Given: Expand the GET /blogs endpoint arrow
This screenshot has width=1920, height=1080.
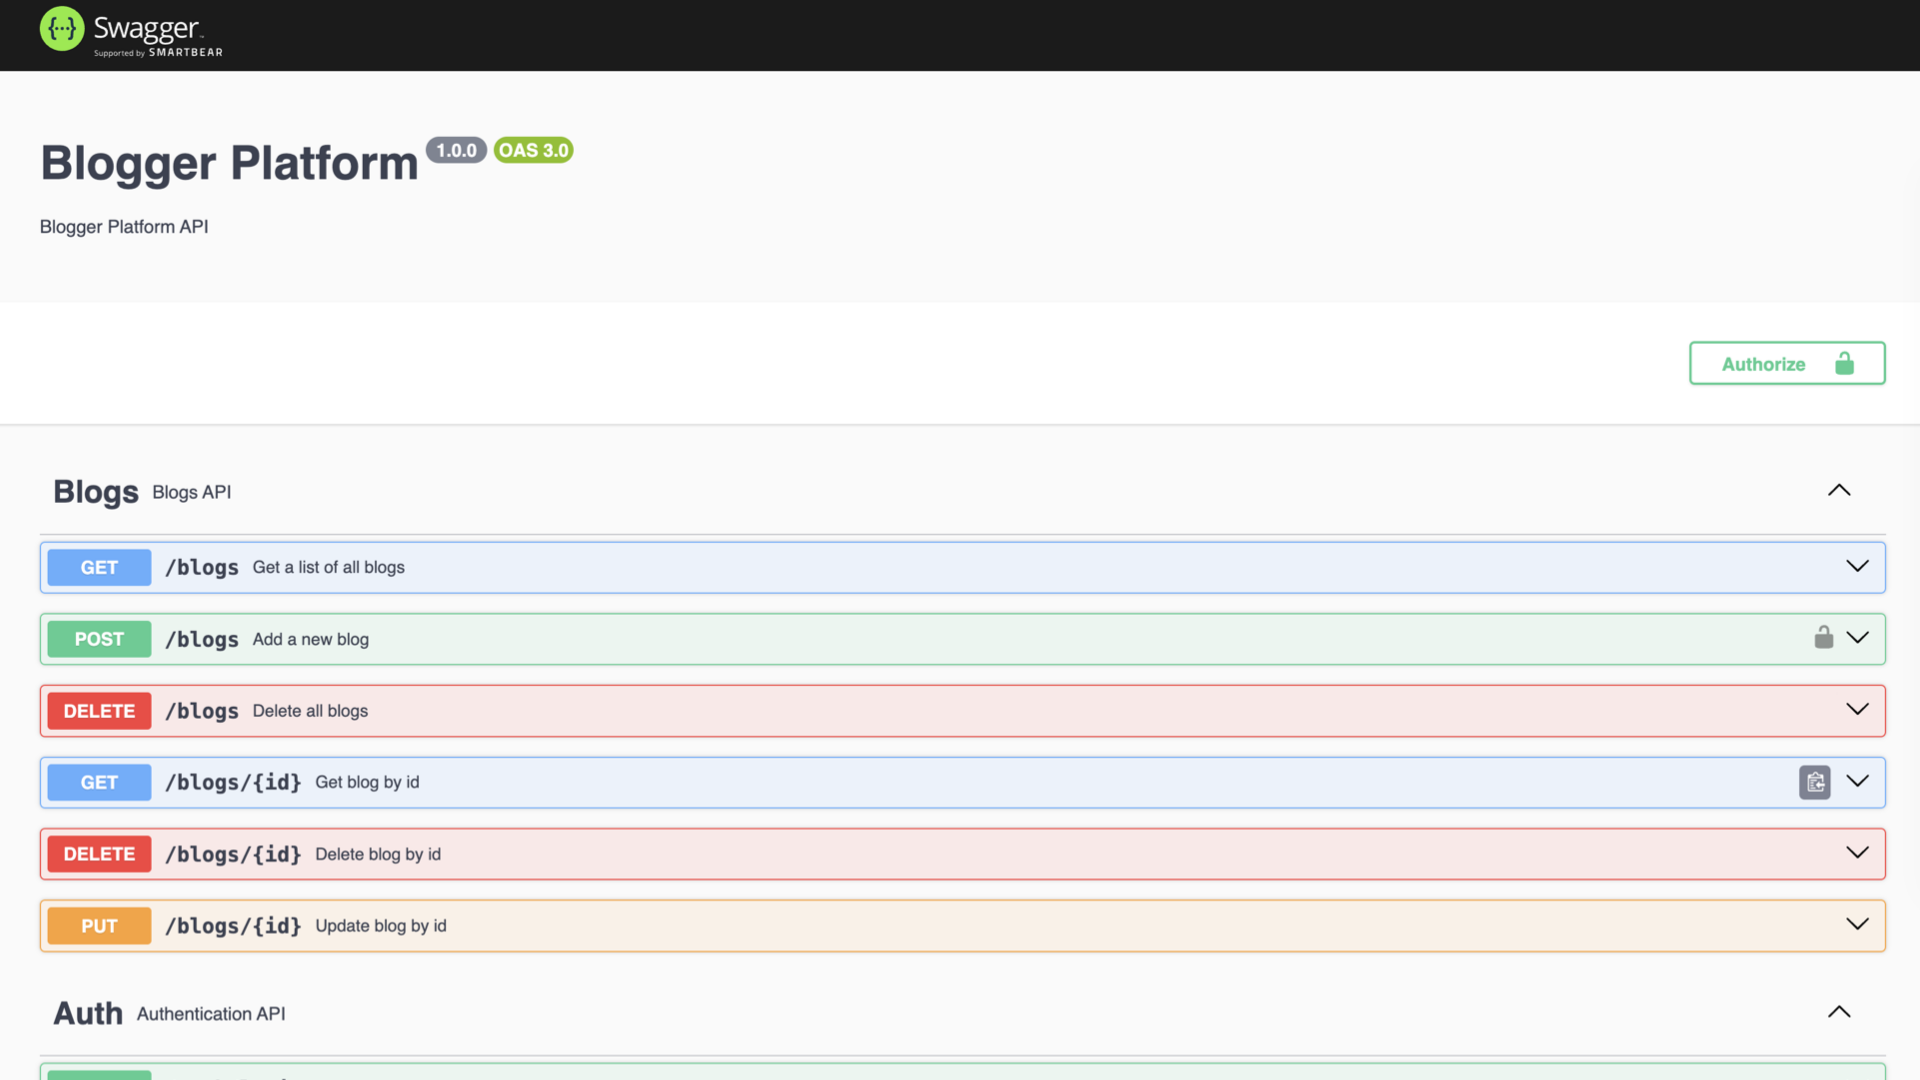Looking at the screenshot, I should pyautogui.click(x=1857, y=566).
